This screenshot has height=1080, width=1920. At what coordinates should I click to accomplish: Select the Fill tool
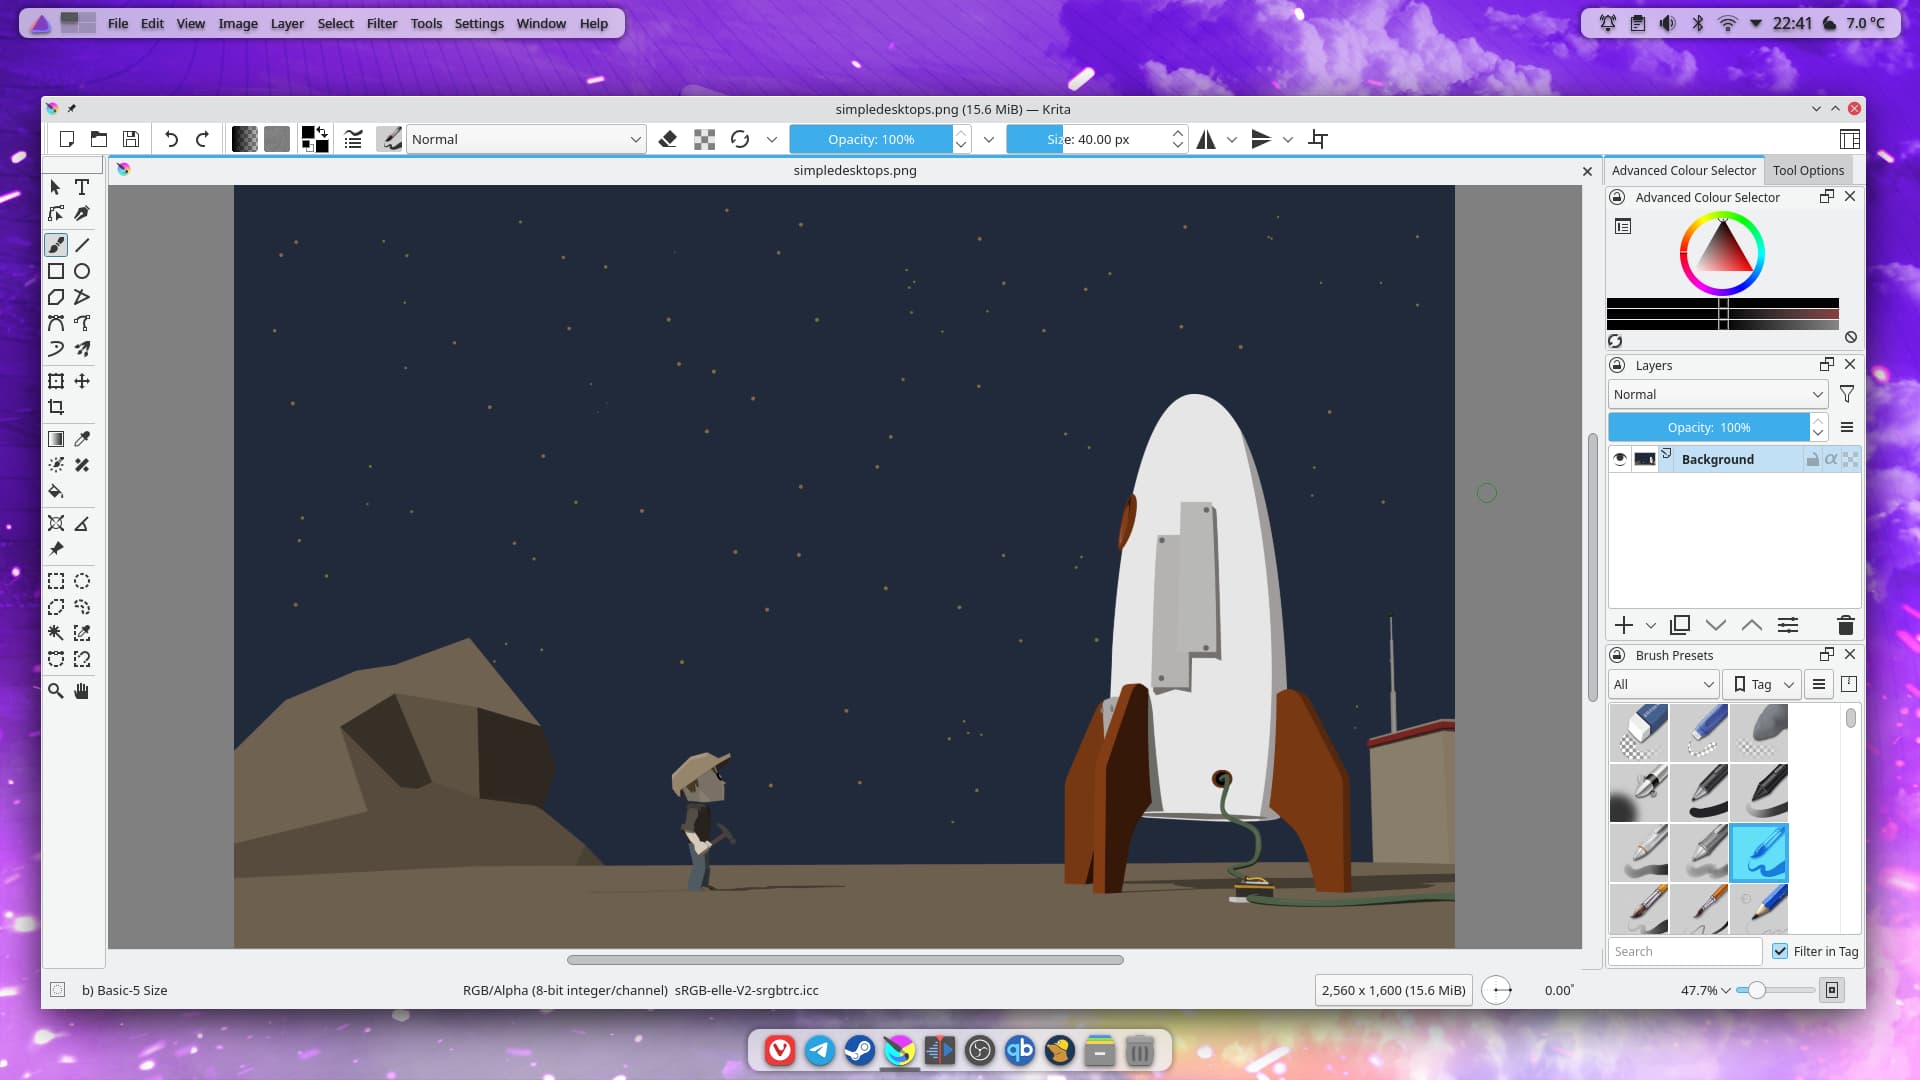[x=56, y=492]
